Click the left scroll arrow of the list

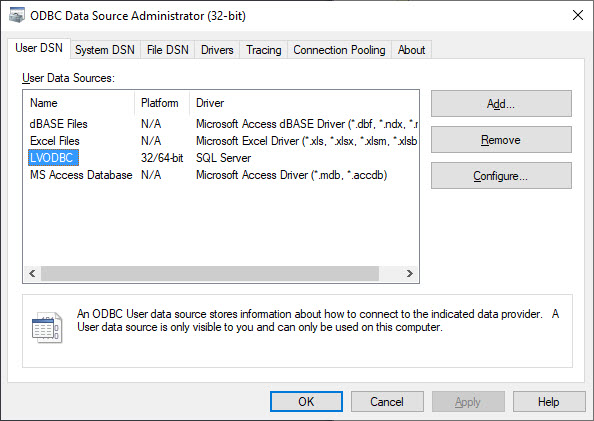32,273
